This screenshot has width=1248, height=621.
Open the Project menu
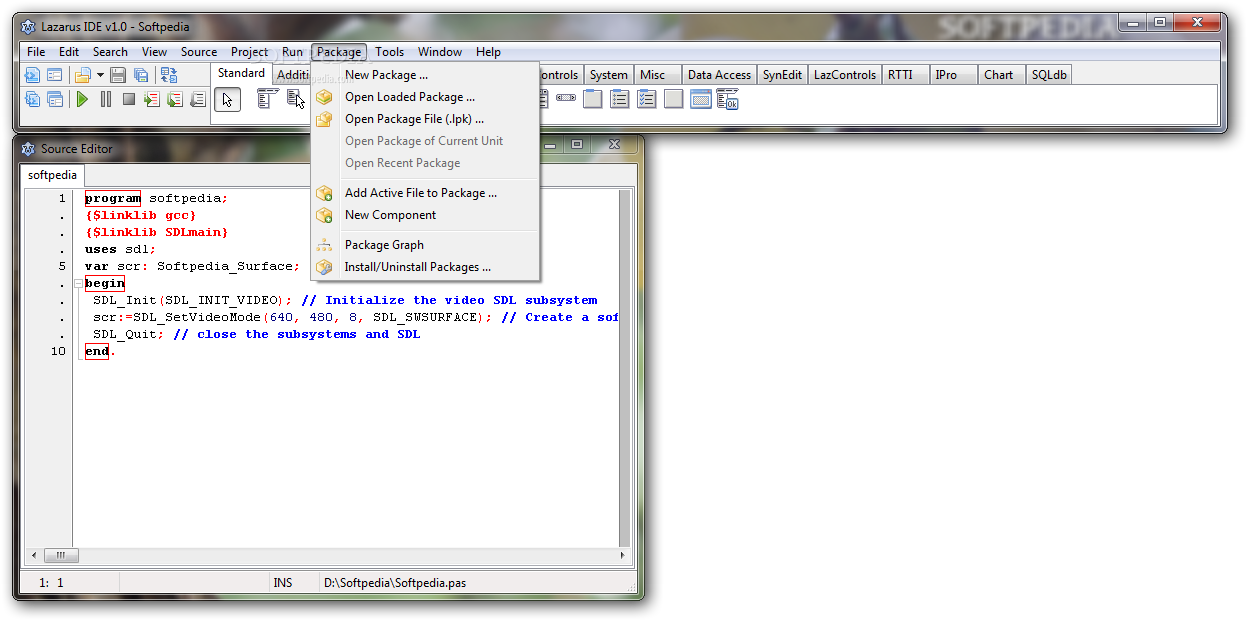(x=250, y=52)
